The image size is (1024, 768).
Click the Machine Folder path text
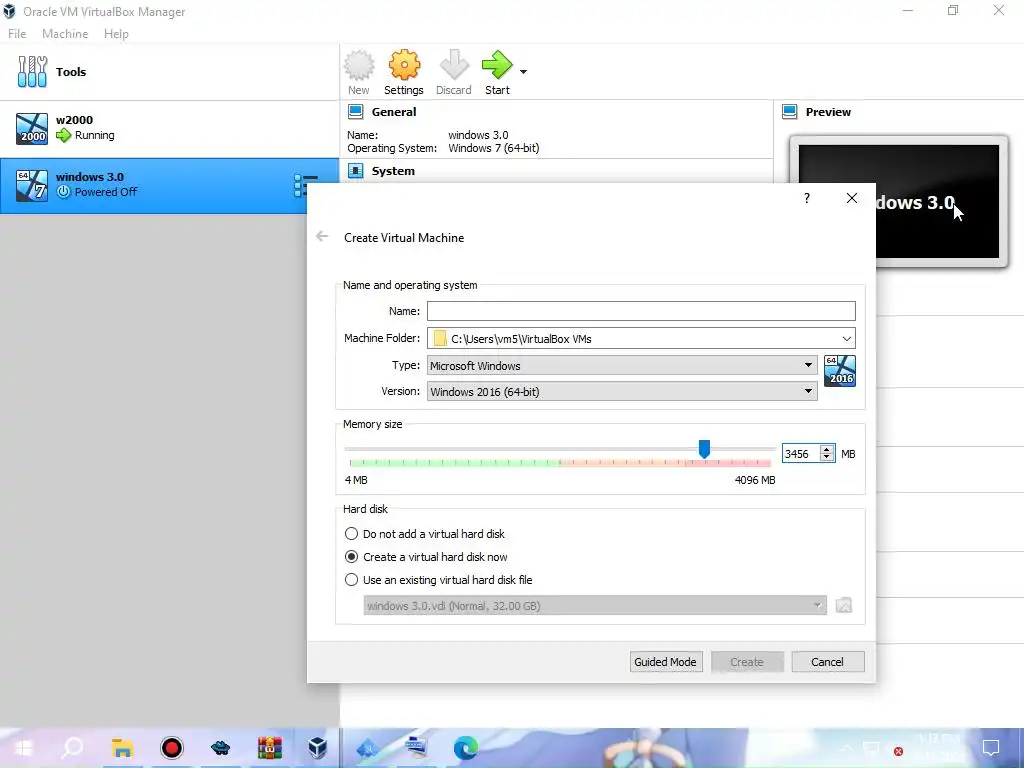point(521,339)
